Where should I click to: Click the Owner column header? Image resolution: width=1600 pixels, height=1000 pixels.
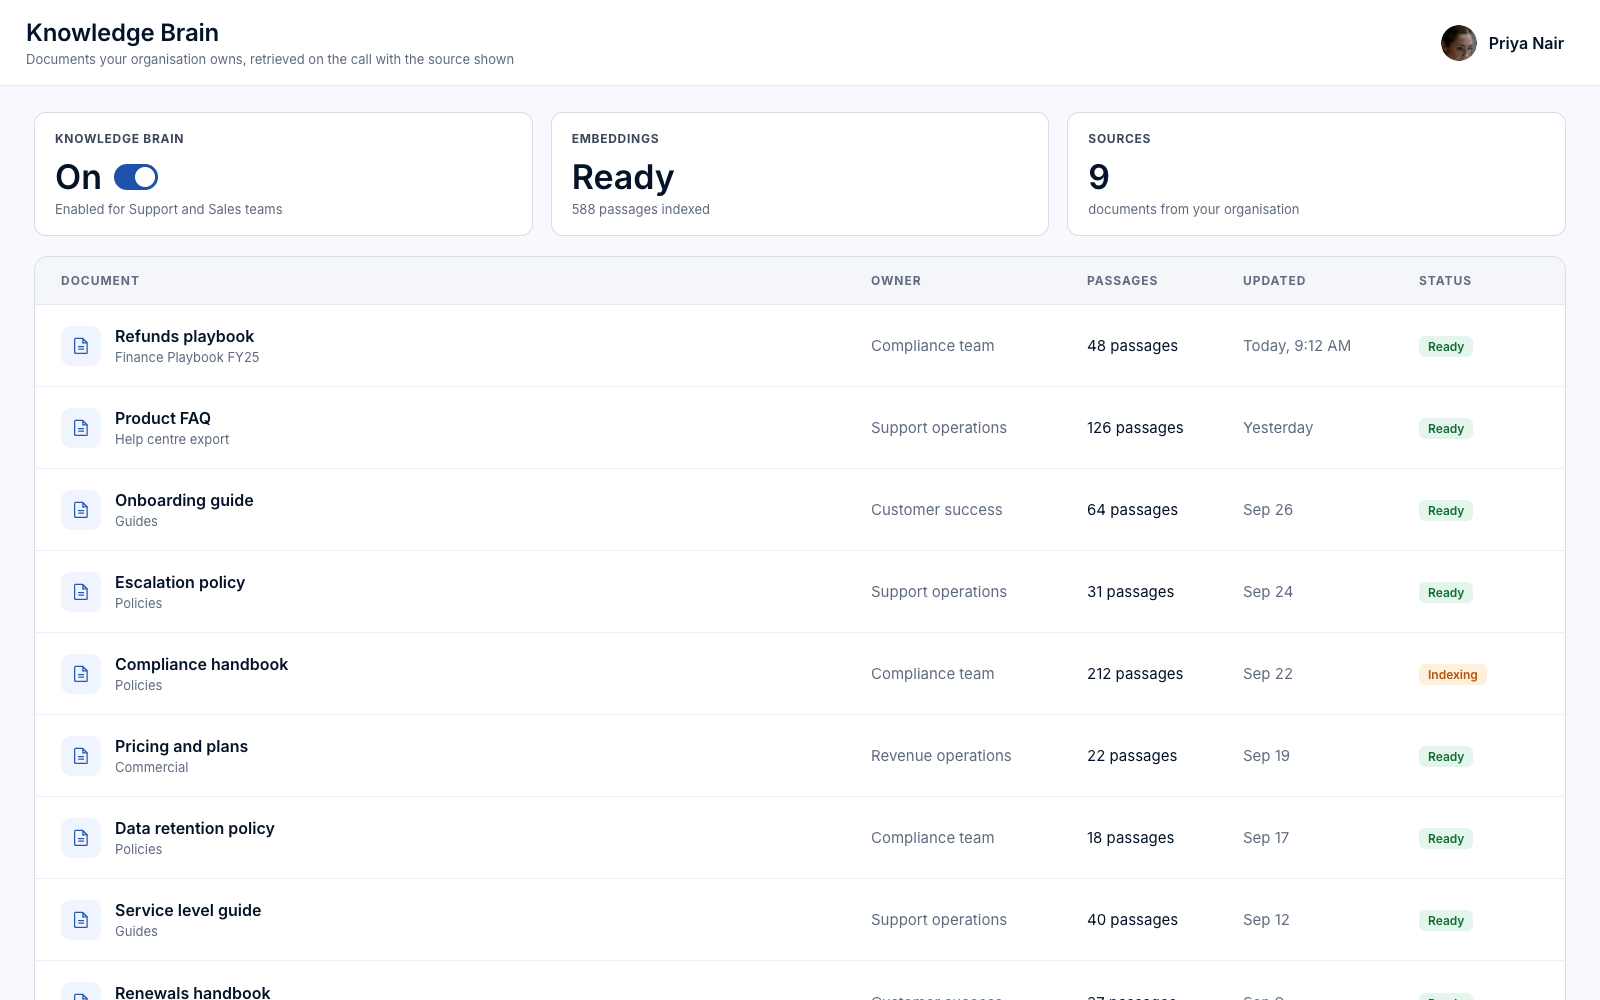tap(896, 281)
